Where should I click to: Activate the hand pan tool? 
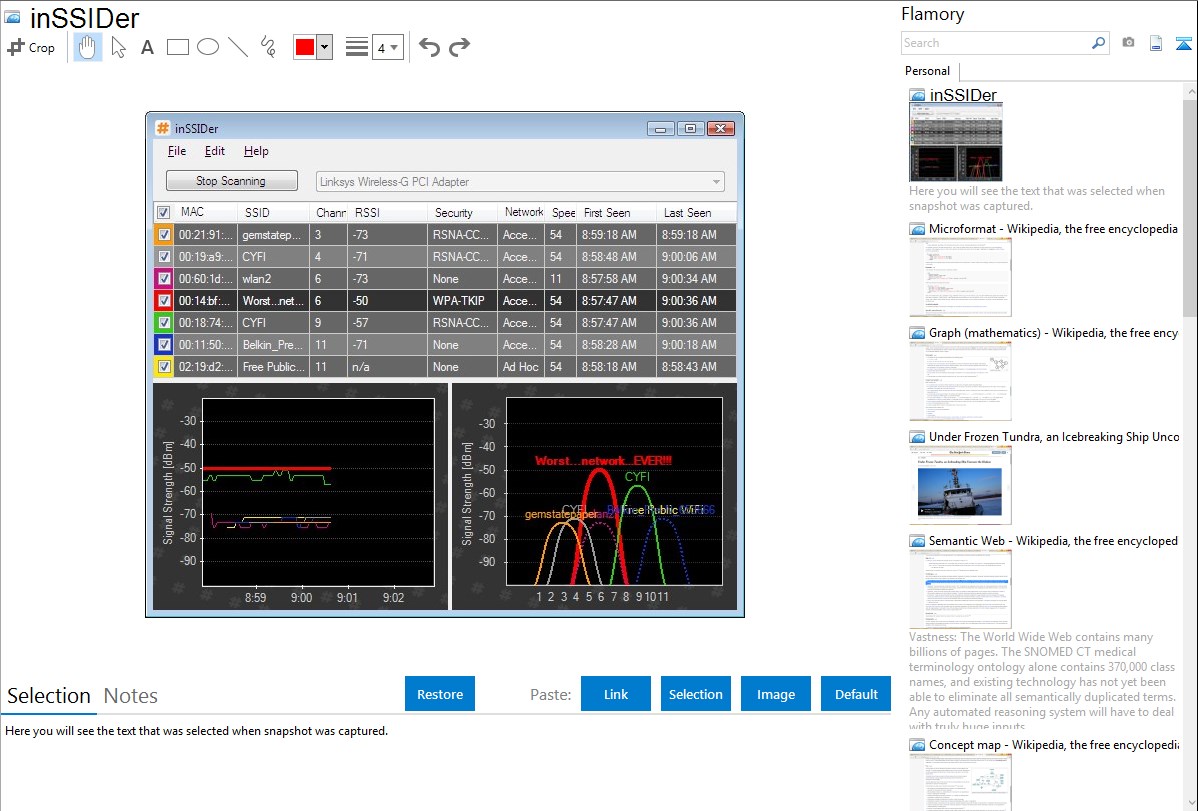pos(88,47)
